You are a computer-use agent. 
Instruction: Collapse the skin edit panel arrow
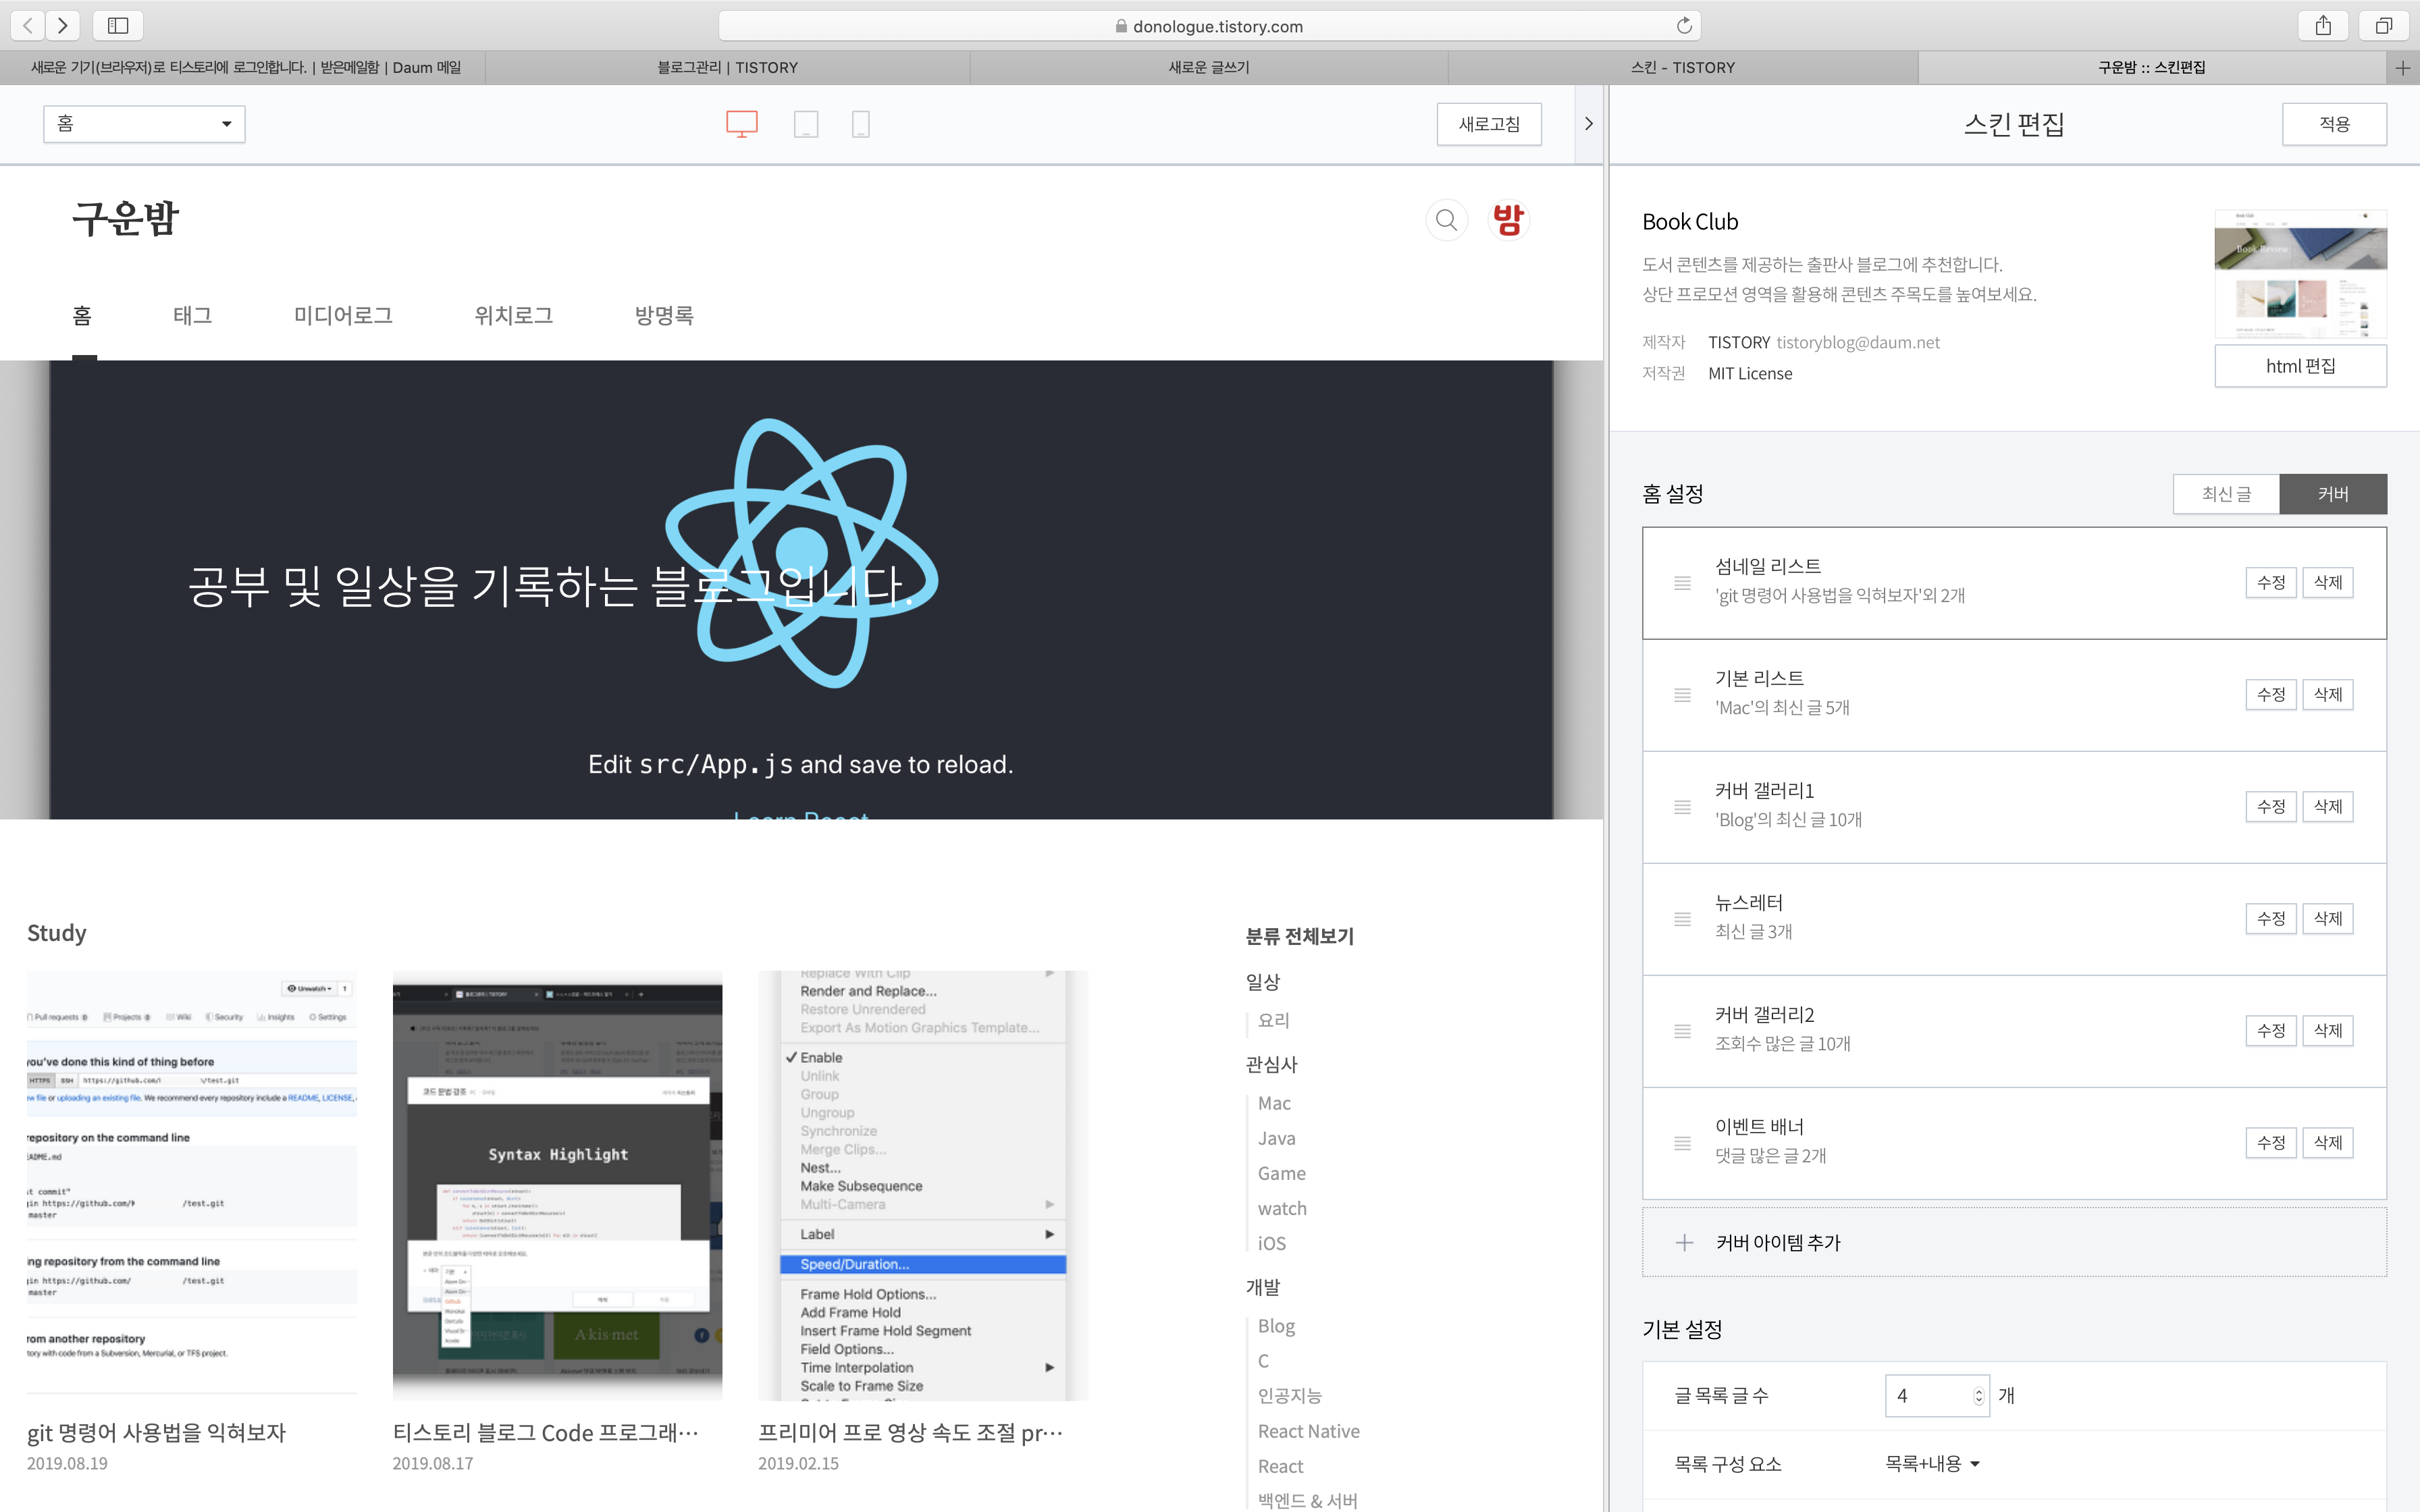point(1588,124)
